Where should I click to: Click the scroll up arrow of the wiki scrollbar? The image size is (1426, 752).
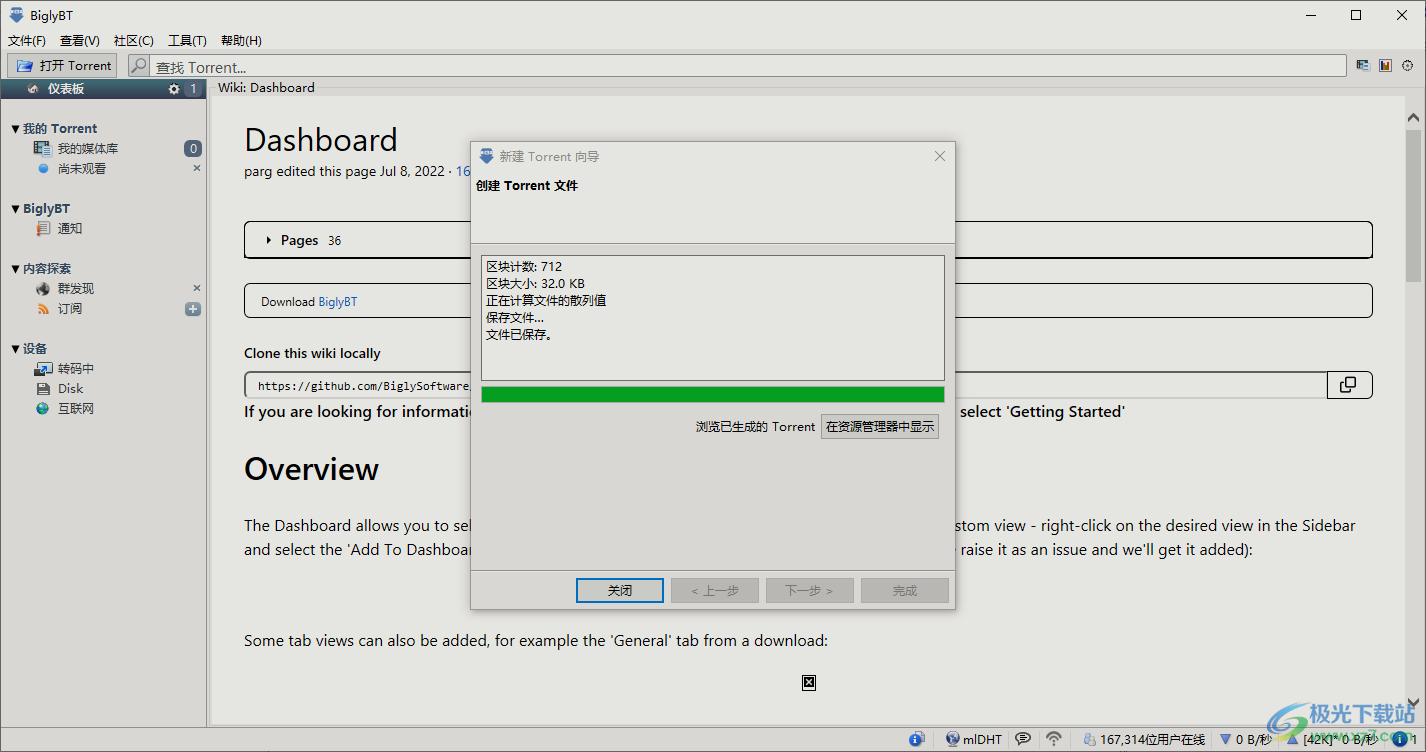[1413, 117]
